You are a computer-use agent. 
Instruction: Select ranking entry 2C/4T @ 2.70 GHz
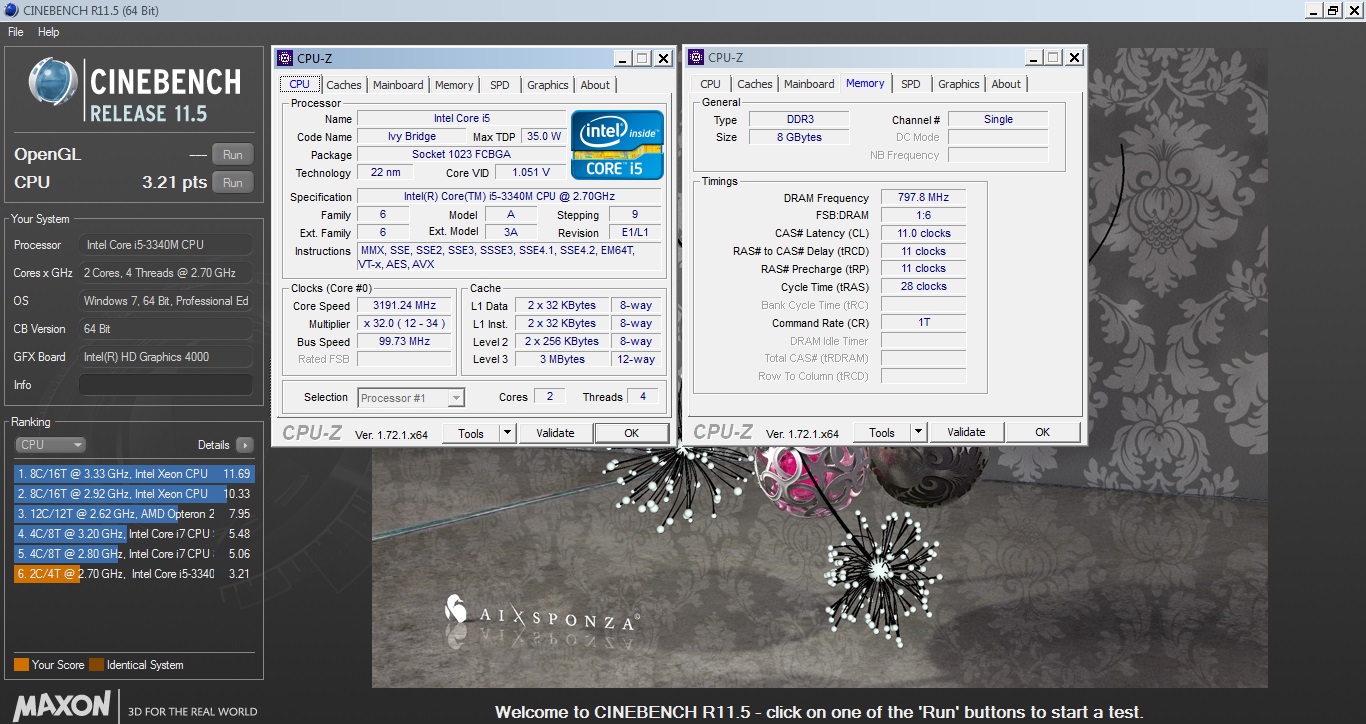133,574
